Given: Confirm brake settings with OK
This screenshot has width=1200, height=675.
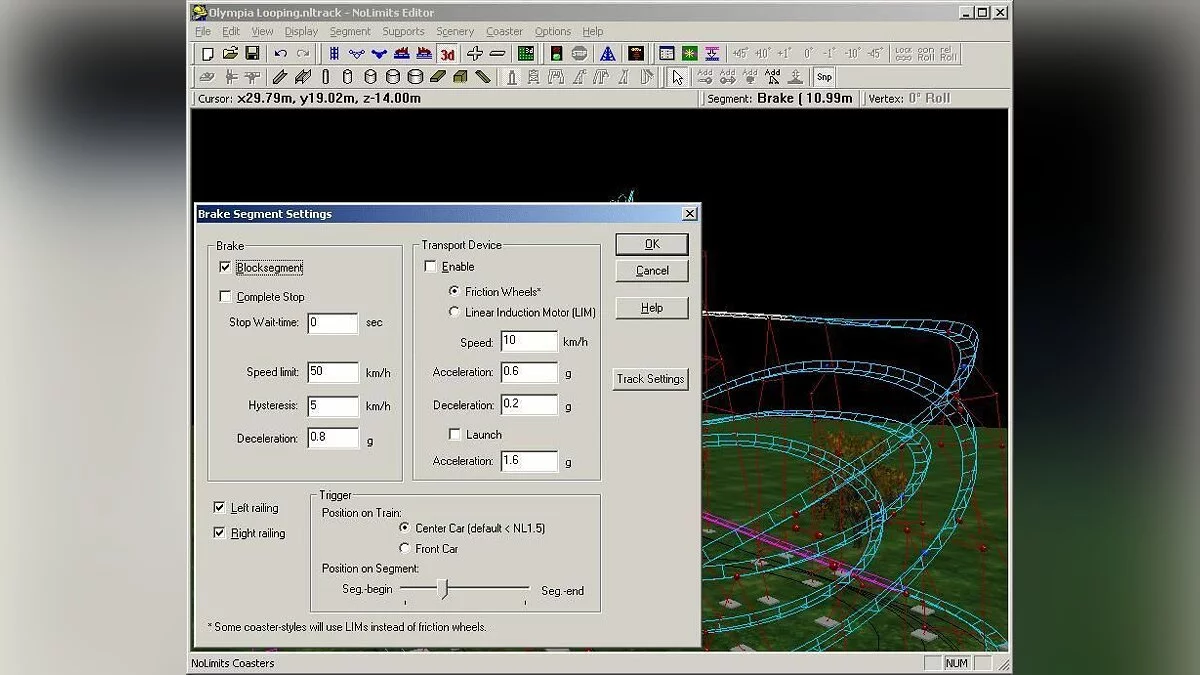Looking at the screenshot, I should [x=652, y=244].
